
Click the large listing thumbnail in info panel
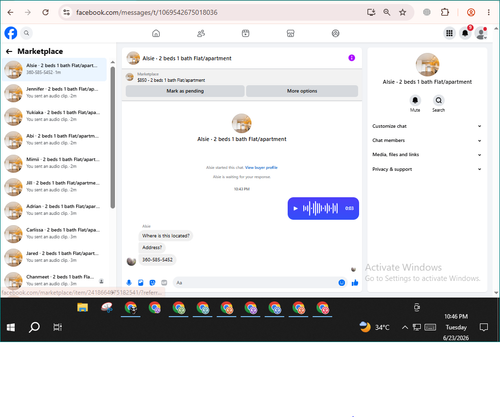pos(427,65)
